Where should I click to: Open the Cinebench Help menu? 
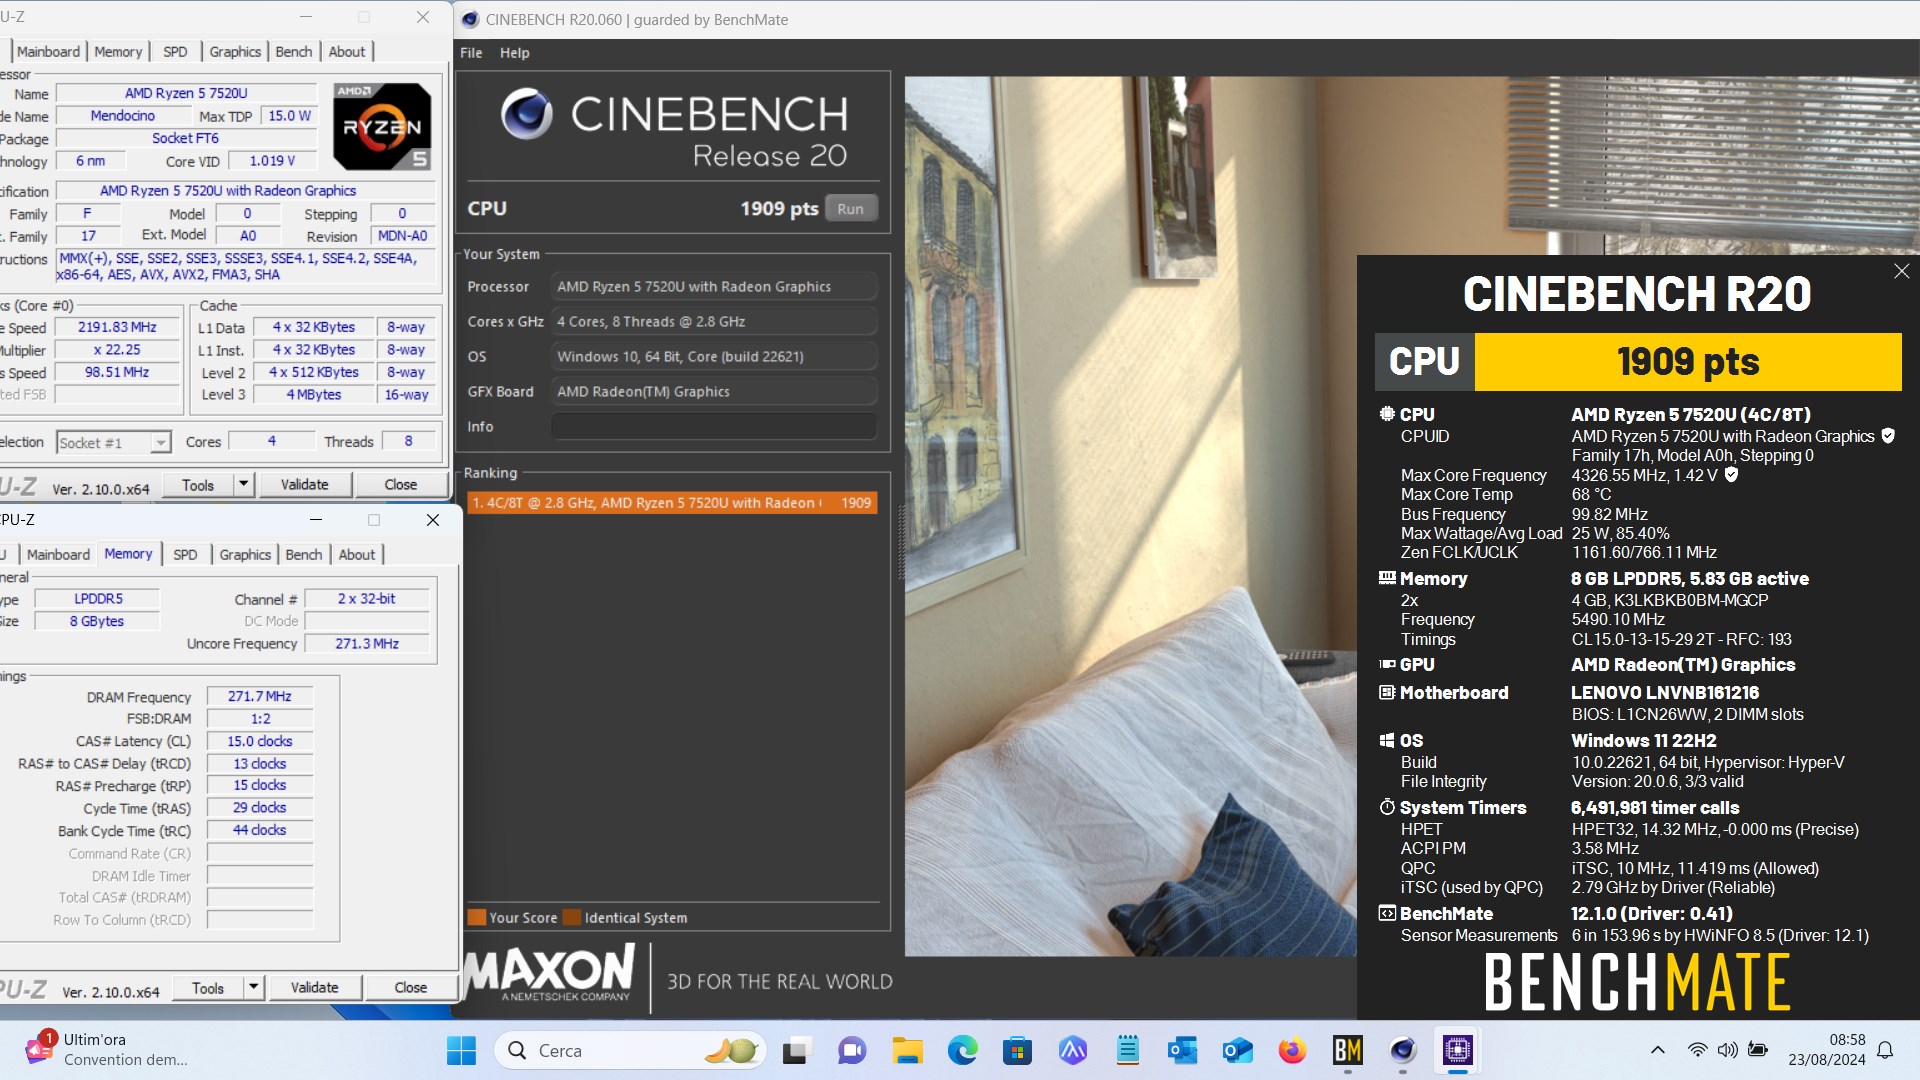tap(514, 53)
